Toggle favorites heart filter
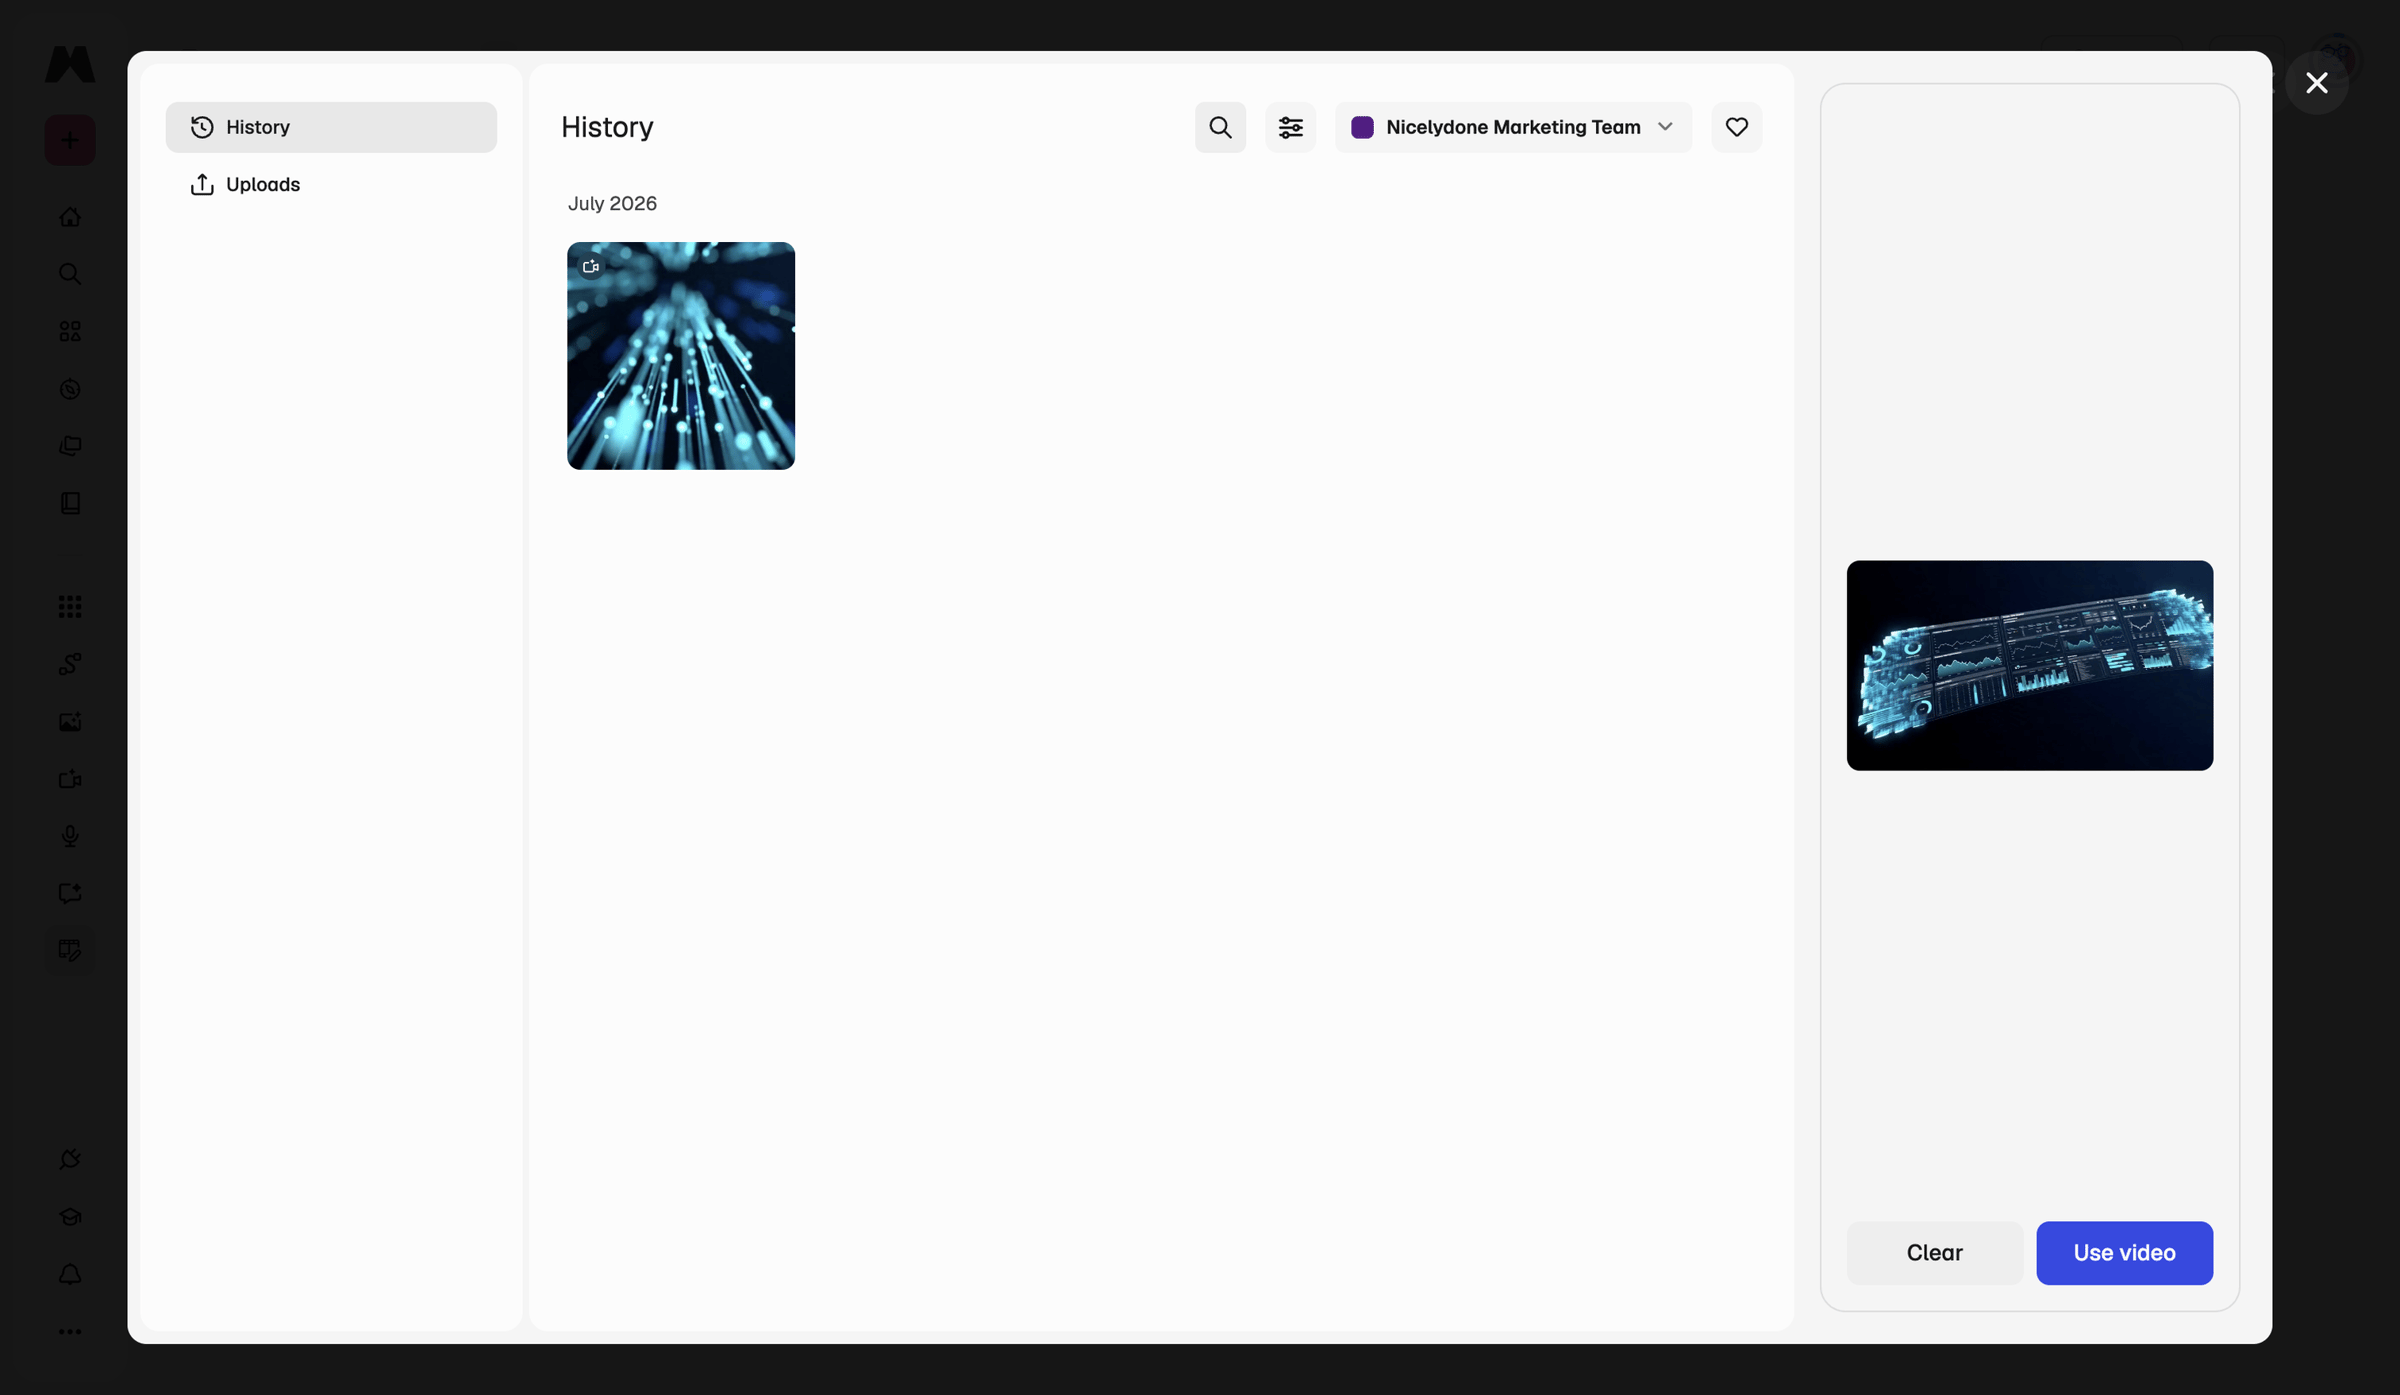This screenshot has height=1395, width=2400. [1736, 127]
